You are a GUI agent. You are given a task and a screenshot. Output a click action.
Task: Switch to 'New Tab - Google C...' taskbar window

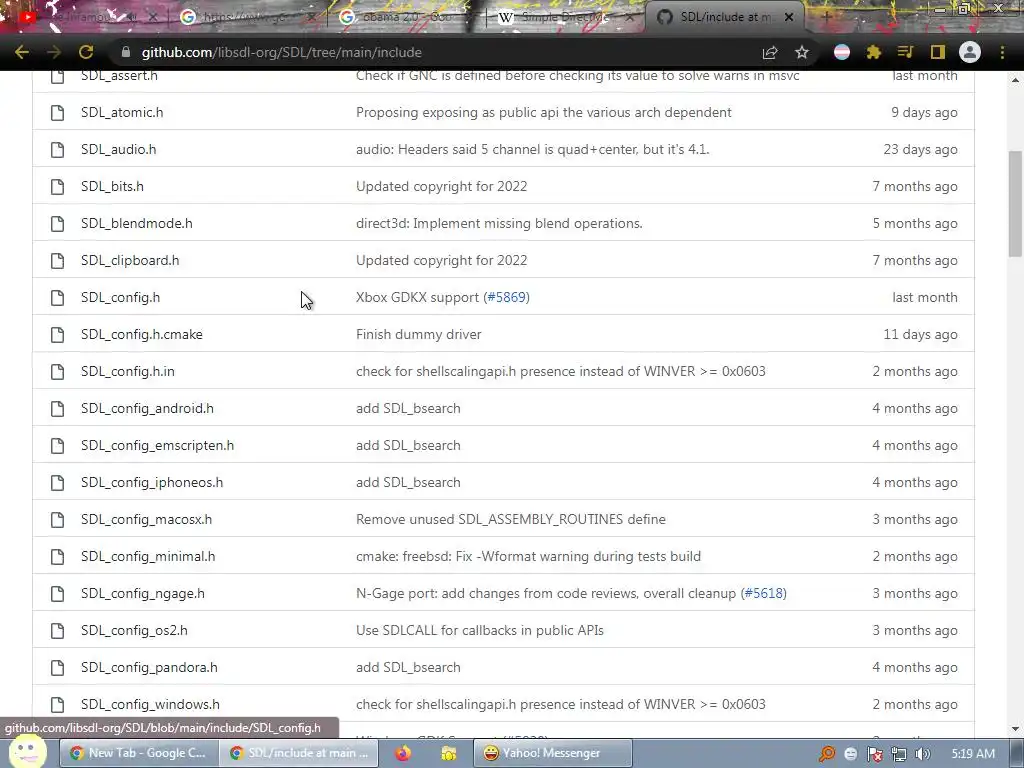(138, 753)
